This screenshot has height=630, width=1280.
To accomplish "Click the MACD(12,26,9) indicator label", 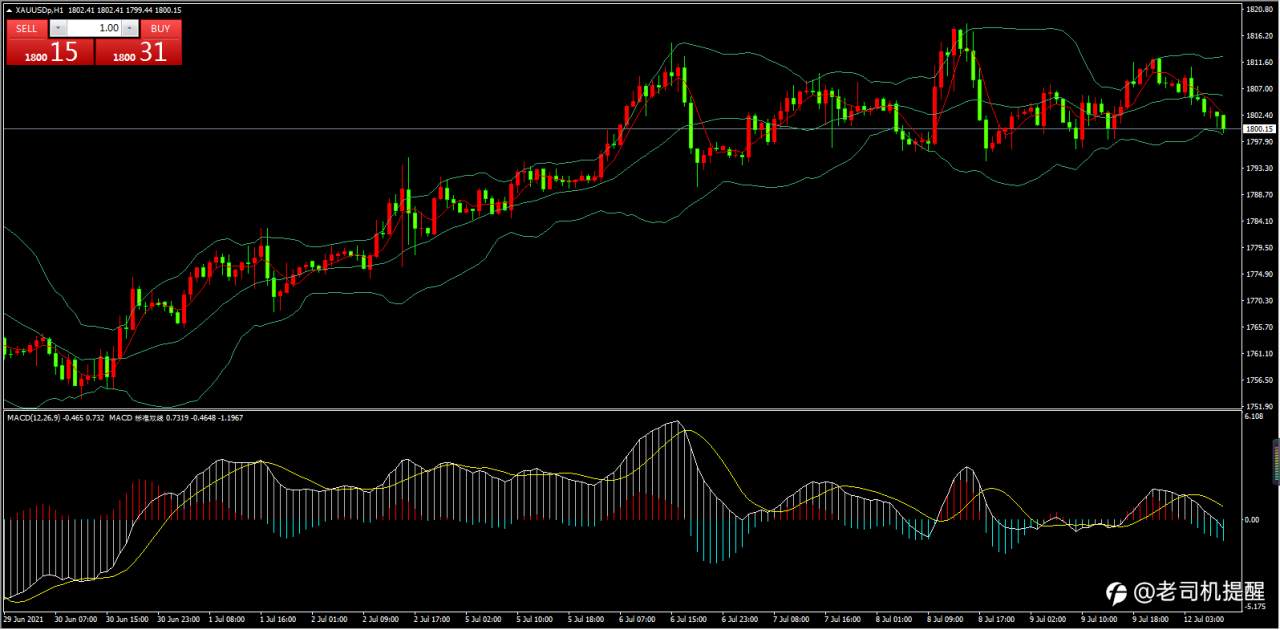I will [x=33, y=416].
